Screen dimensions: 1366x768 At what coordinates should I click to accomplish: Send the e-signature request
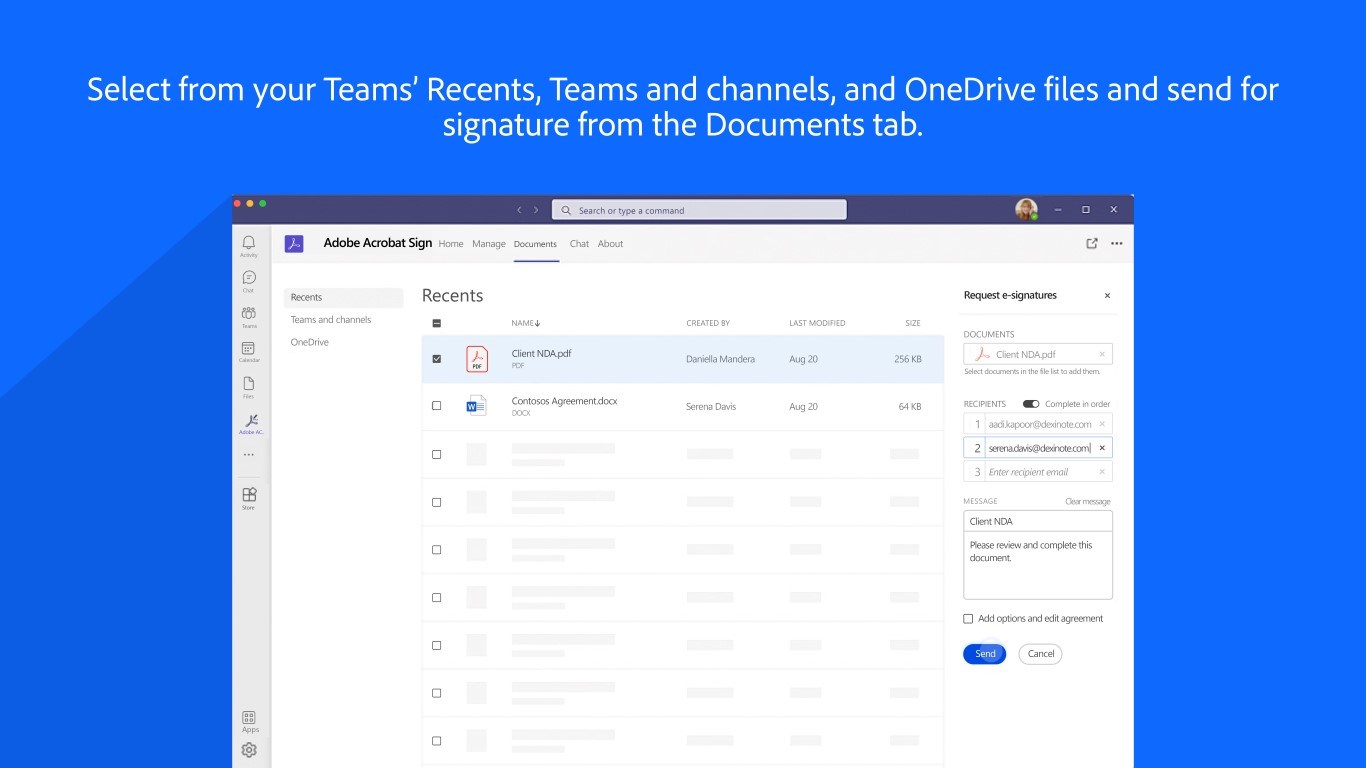pyautogui.click(x=985, y=654)
